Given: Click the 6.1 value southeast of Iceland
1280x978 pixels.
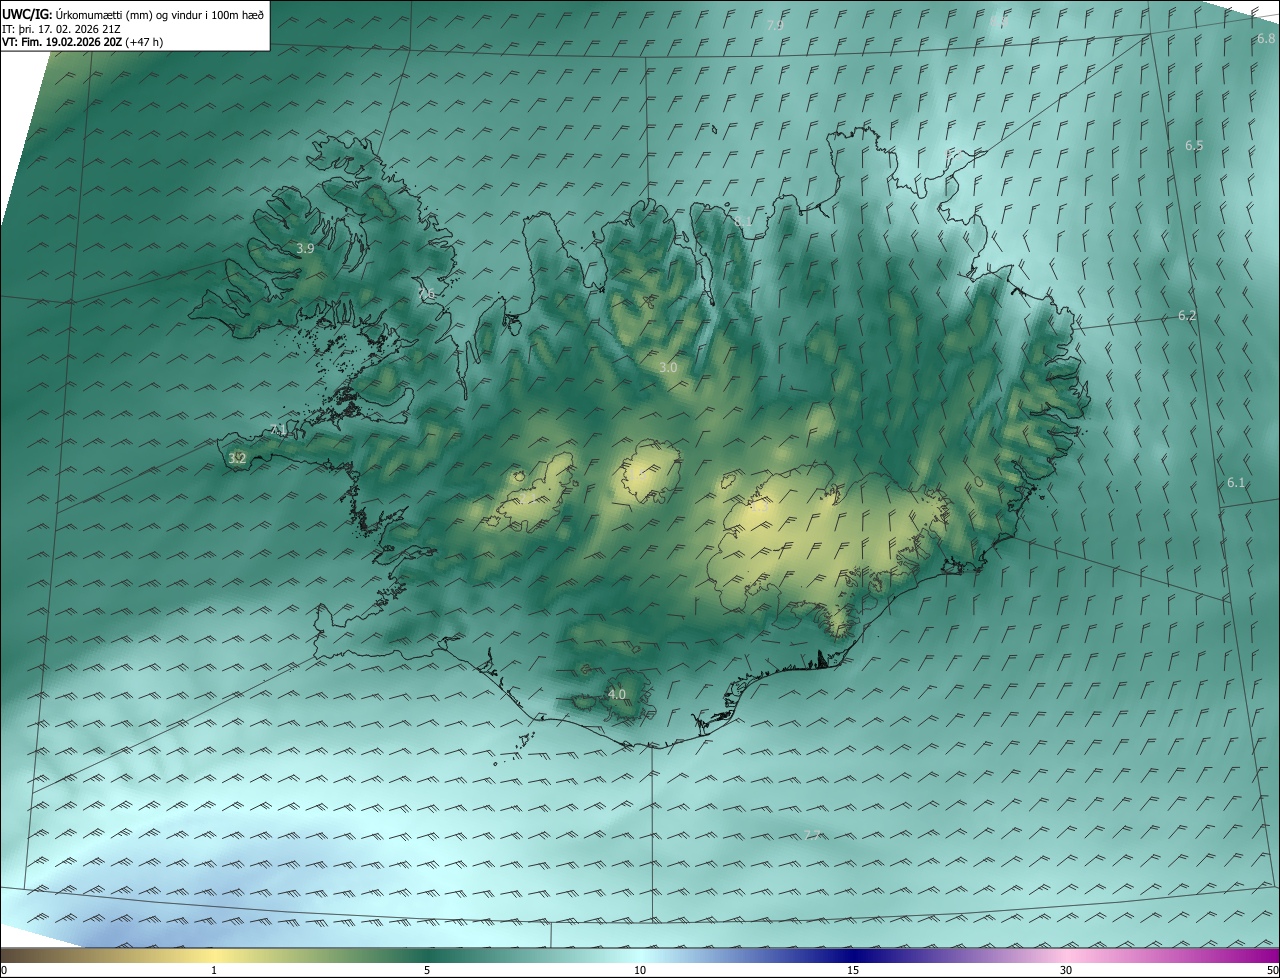Looking at the screenshot, I should click(x=1236, y=483).
